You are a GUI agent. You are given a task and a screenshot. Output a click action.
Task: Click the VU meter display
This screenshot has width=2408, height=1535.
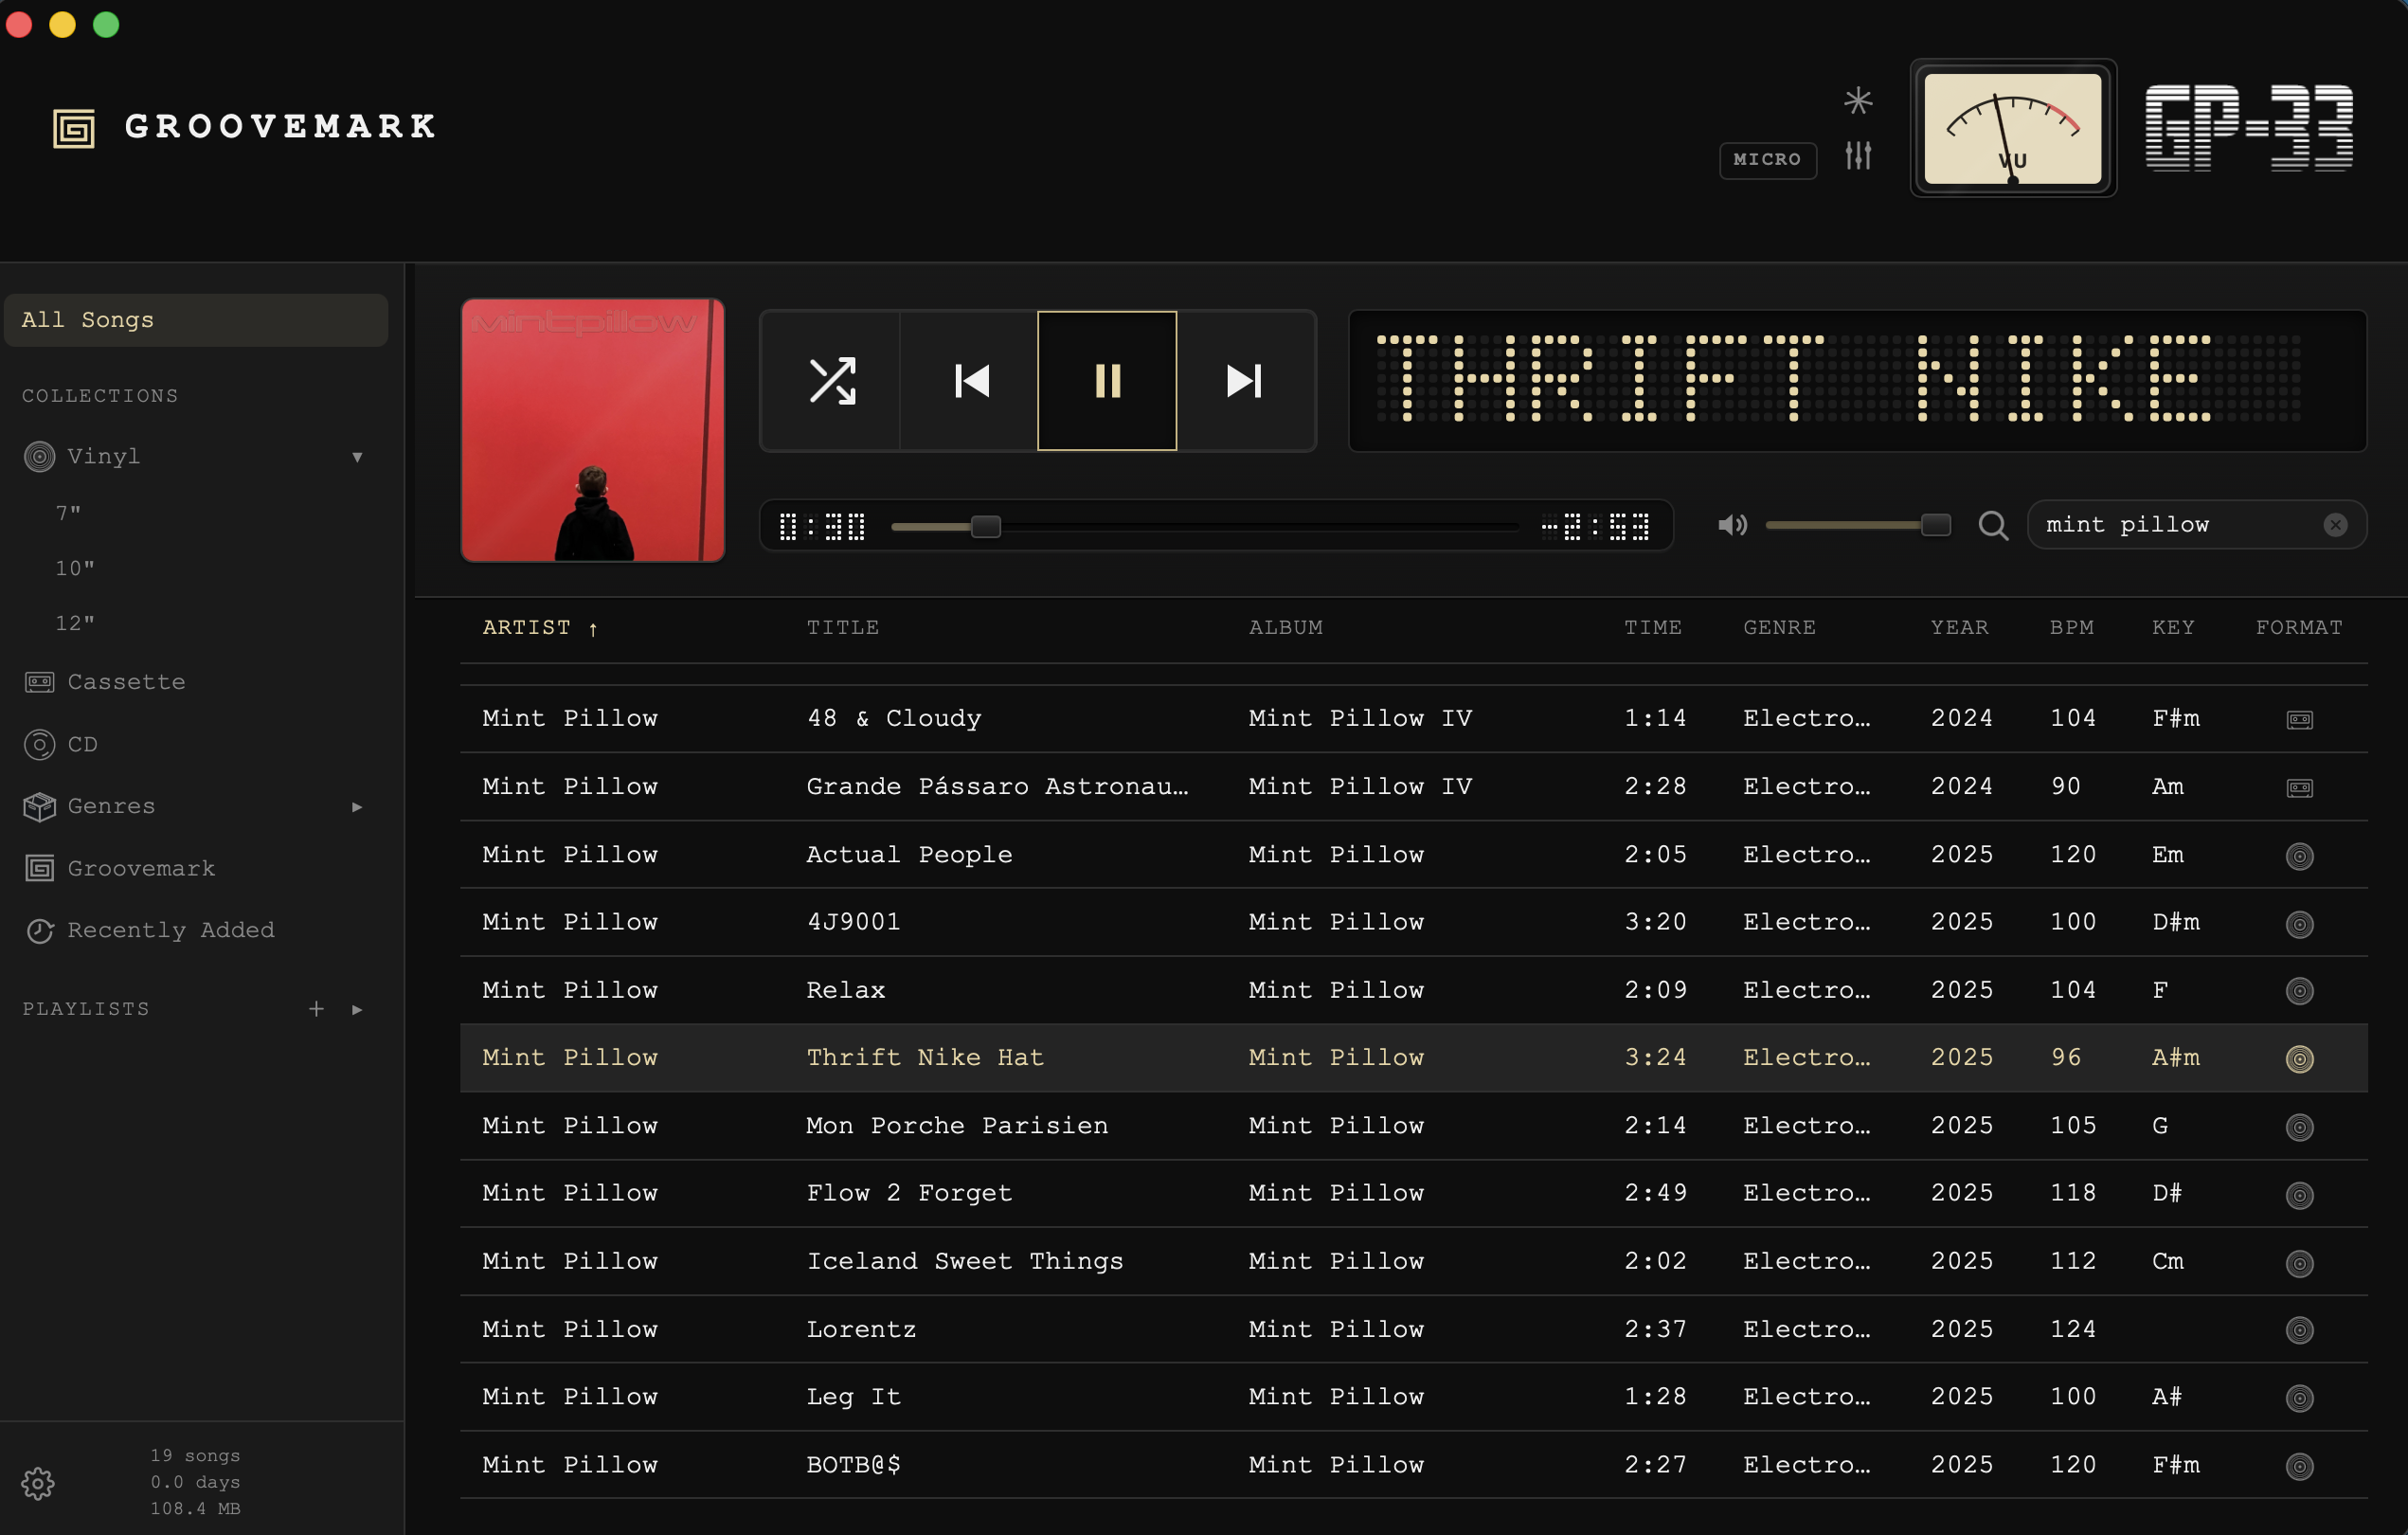coord(2012,128)
